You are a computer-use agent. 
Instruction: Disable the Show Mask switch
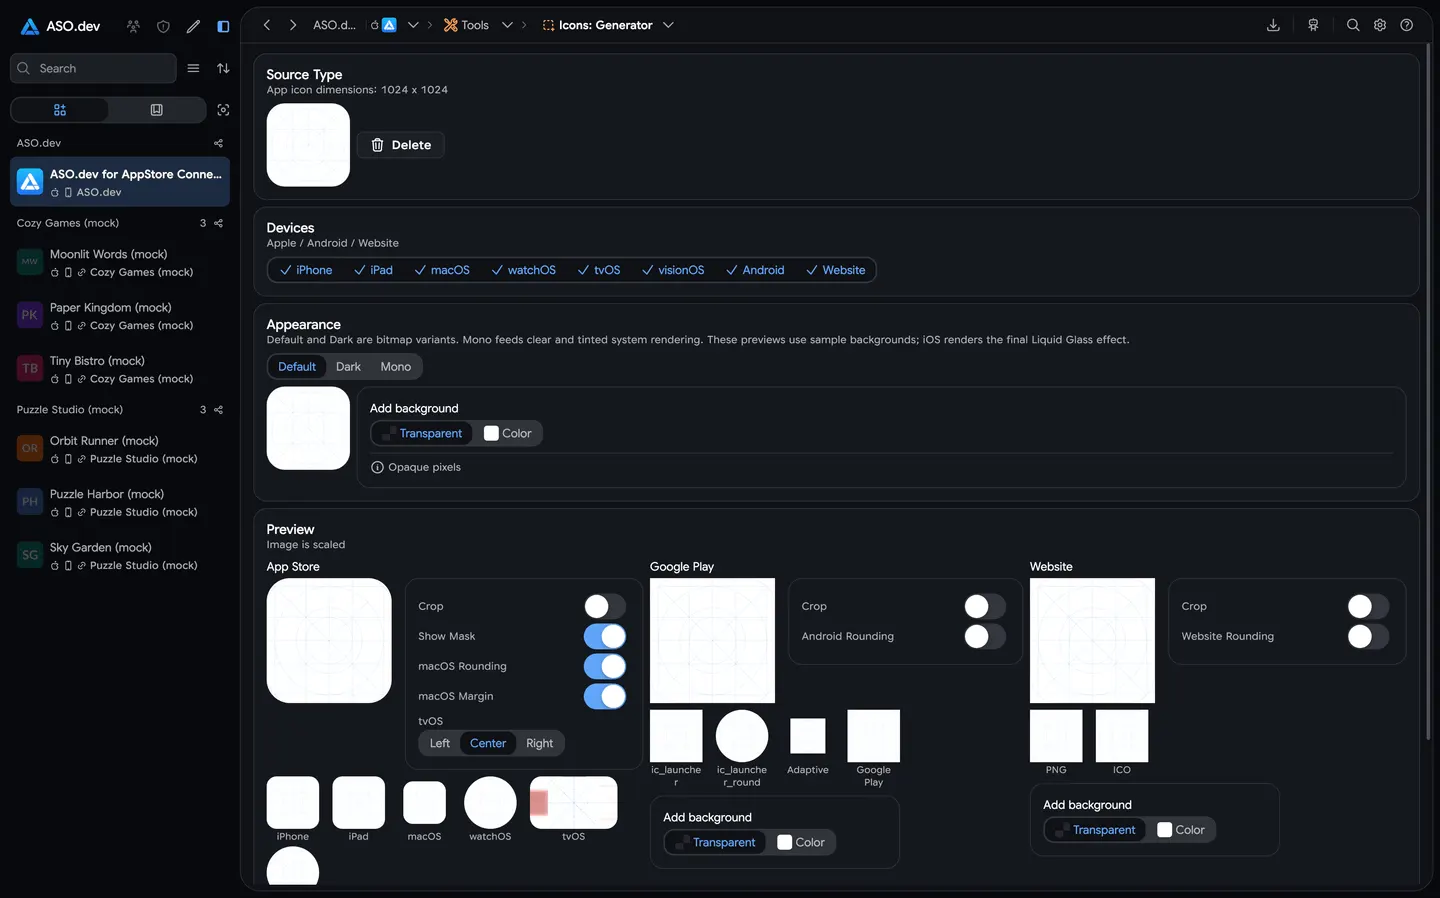click(x=605, y=636)
